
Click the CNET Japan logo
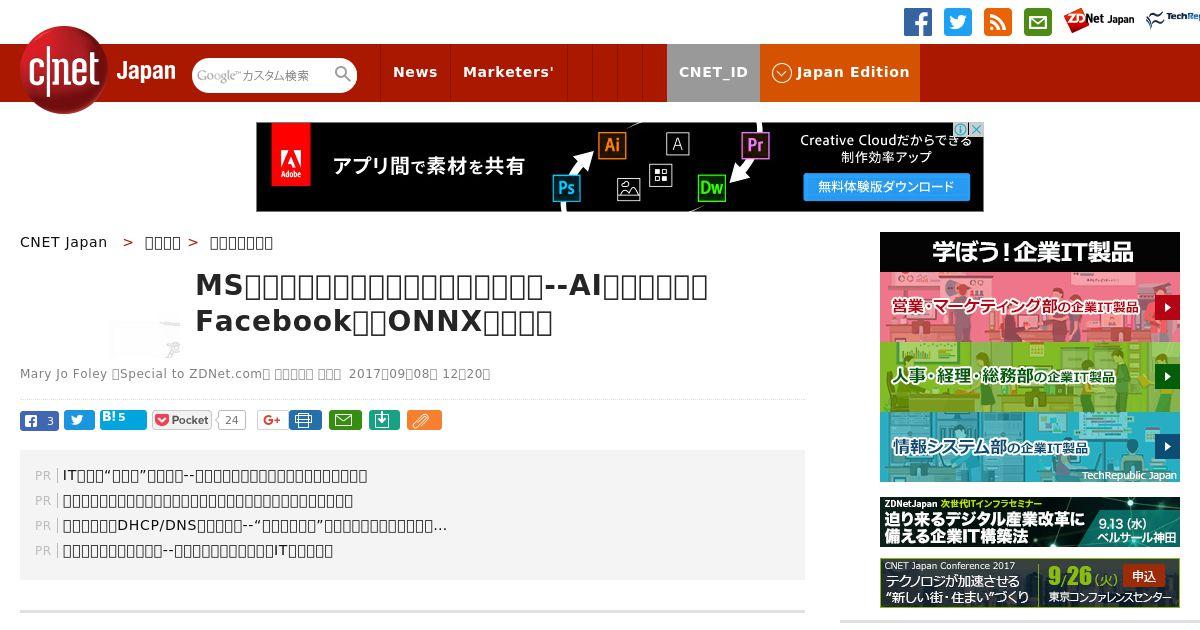coord(98,70)
